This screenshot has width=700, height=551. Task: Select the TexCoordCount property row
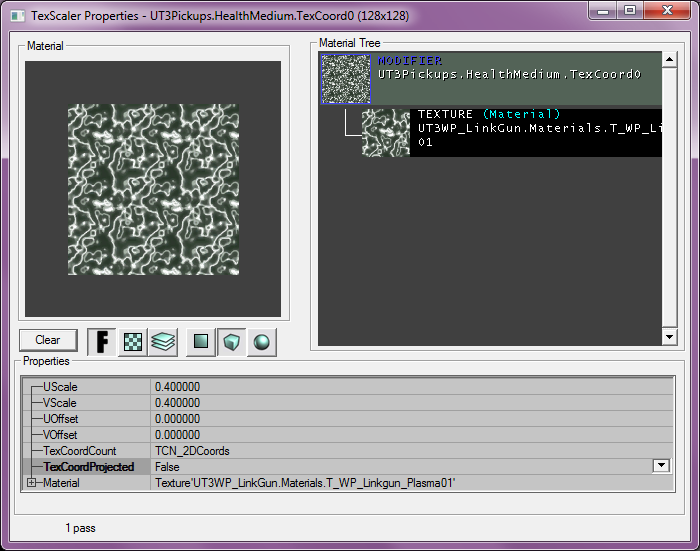[86, 451]
